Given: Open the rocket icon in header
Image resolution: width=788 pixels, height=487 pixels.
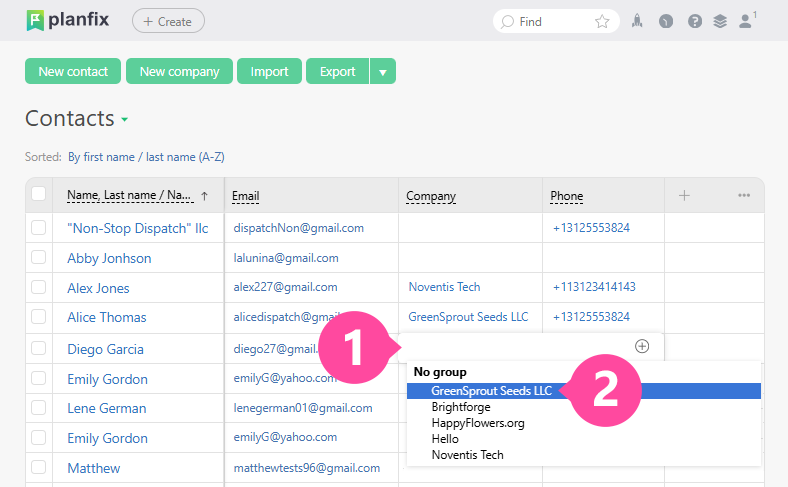Looking at the screenshot, I should (637, 21).
